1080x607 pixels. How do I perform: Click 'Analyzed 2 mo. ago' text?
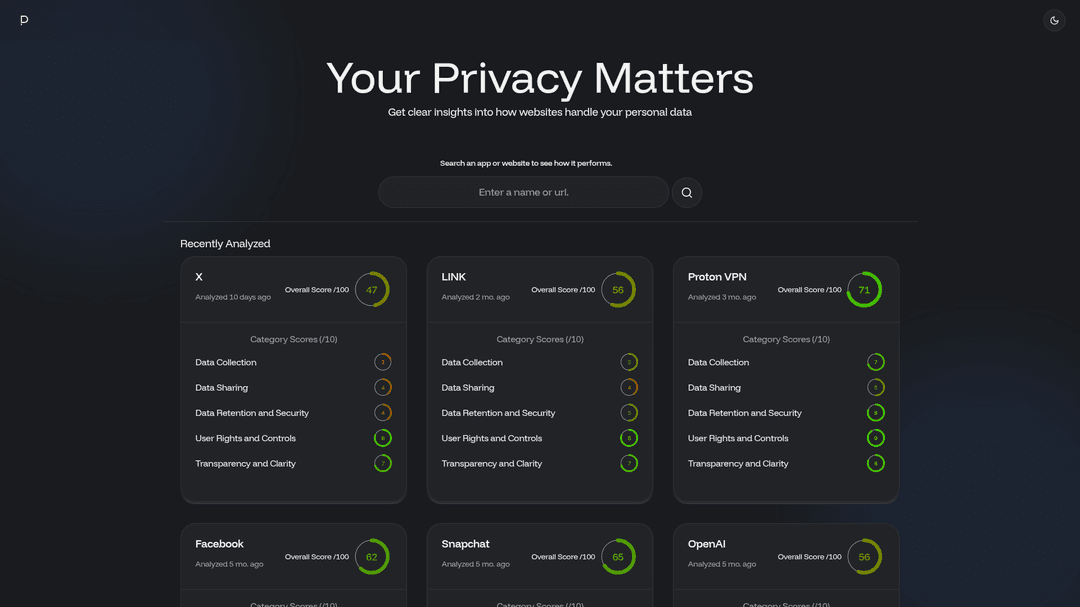[x=475, y=298]
